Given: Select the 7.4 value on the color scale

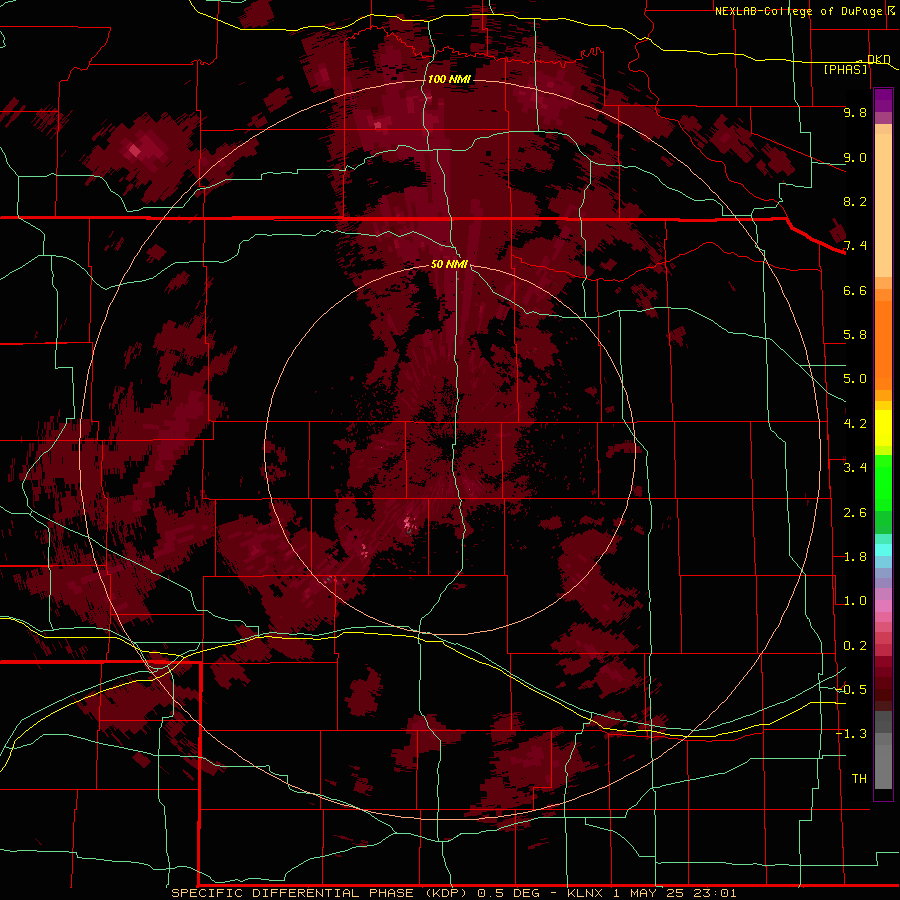Looking at the screenshot, I should click(855, 246).
